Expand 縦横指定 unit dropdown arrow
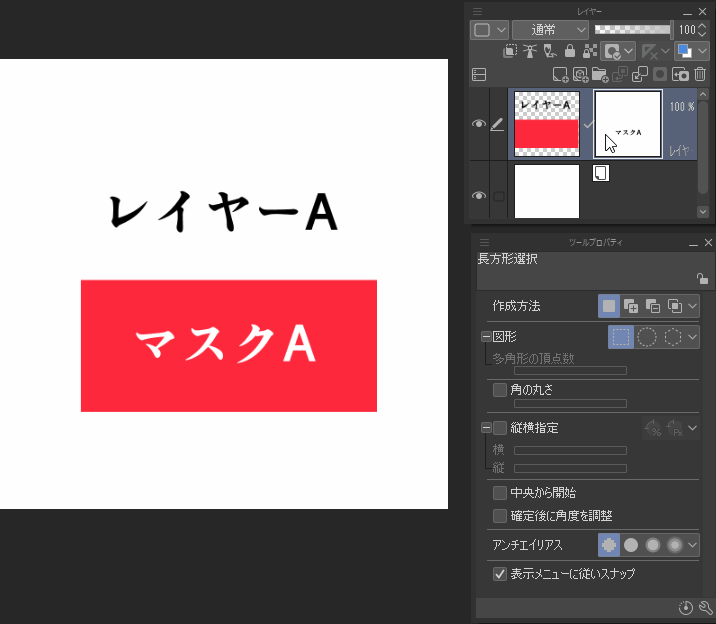 pos(693,428)
